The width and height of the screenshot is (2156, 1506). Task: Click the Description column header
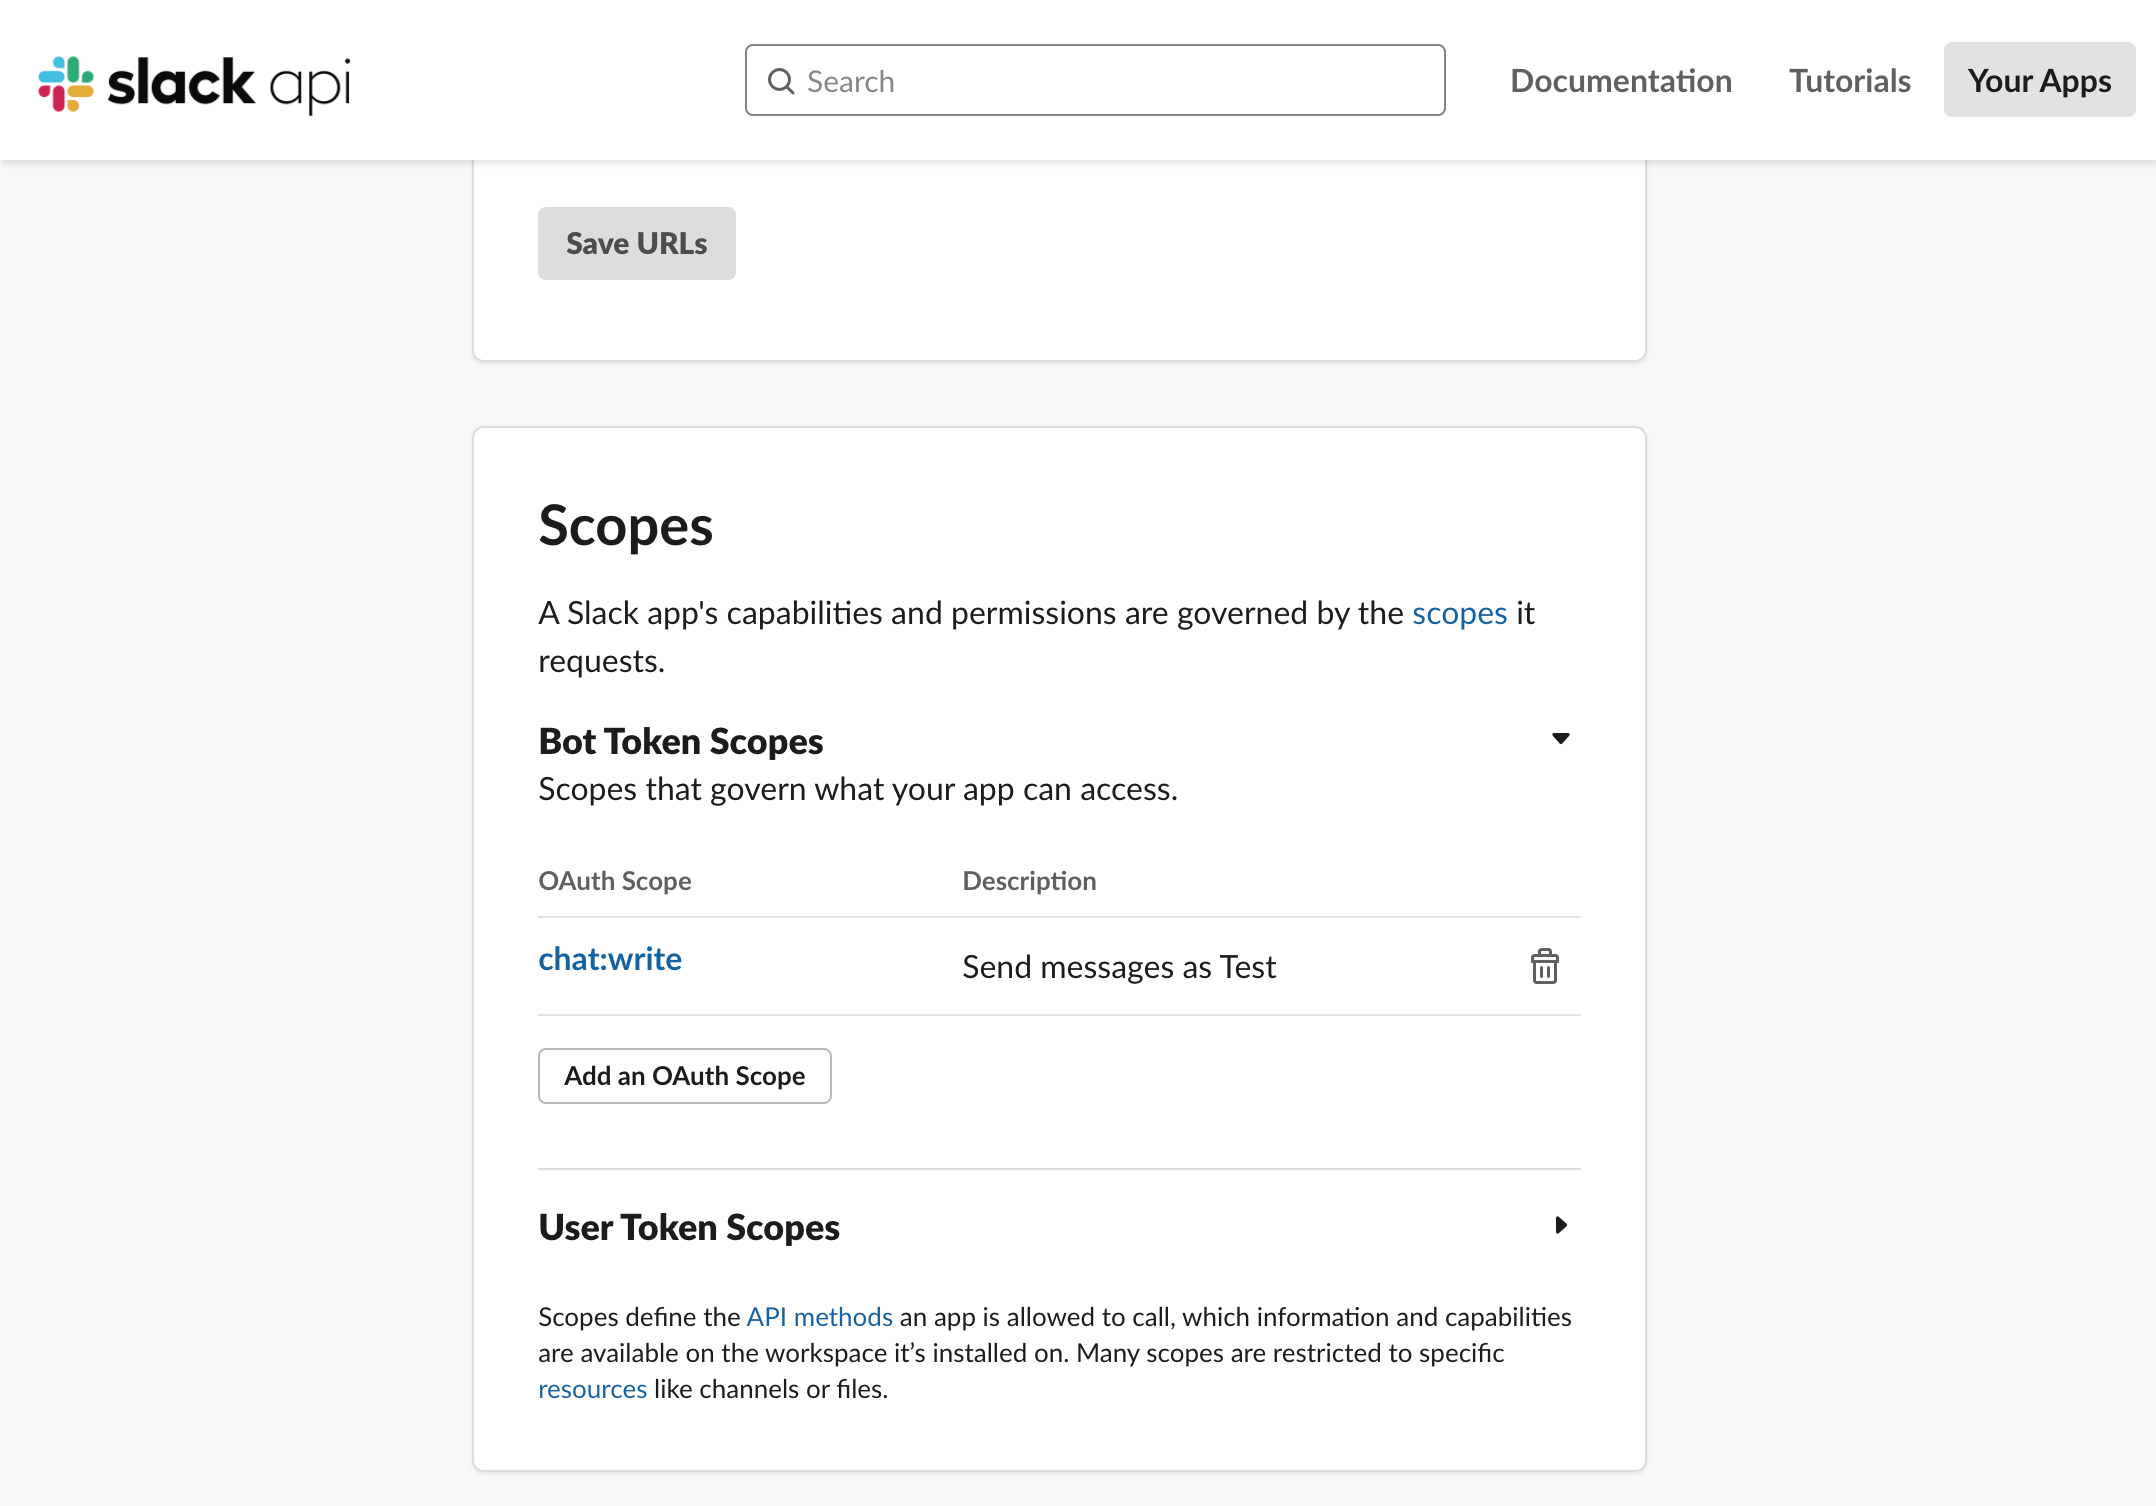coord(1029,881)
